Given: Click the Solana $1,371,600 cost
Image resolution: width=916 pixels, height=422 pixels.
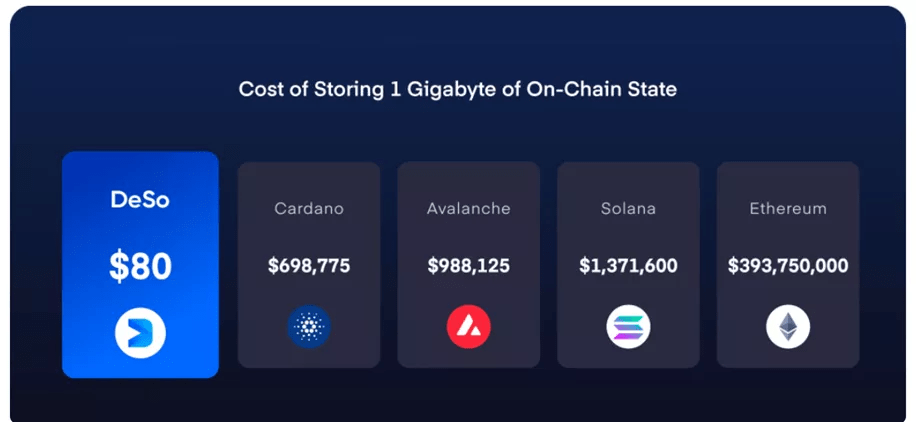Looking at the screenshot, I should (628, 266).
